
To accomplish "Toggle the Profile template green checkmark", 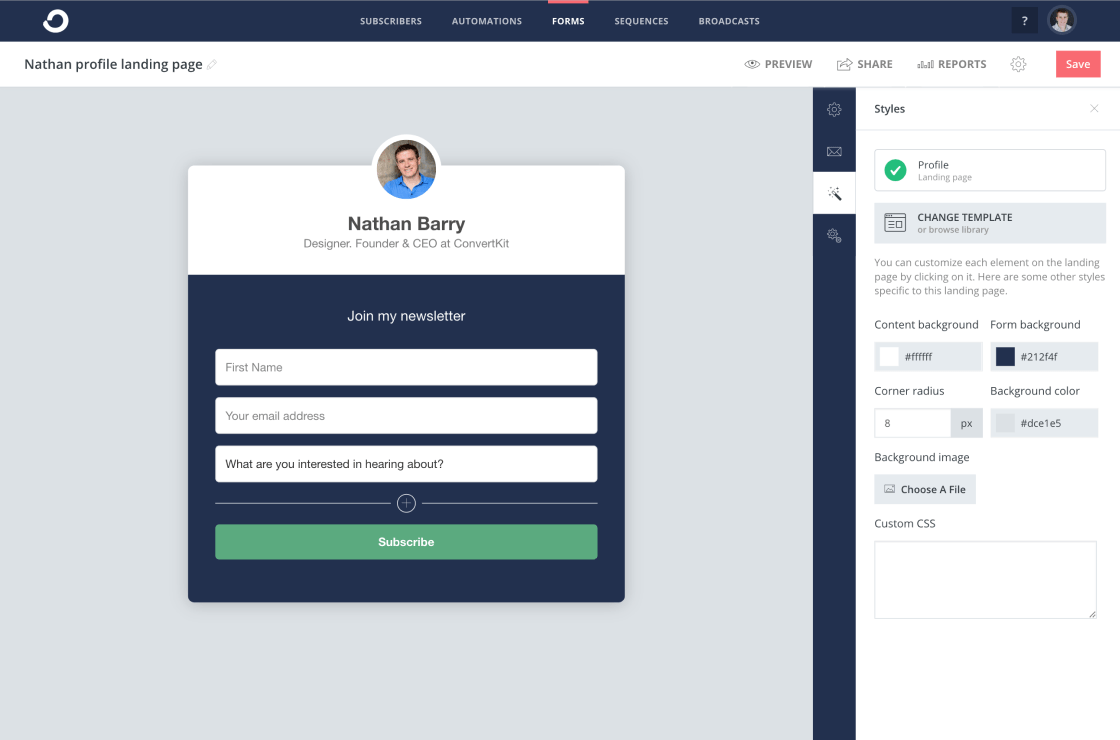I will pos(895,170).
